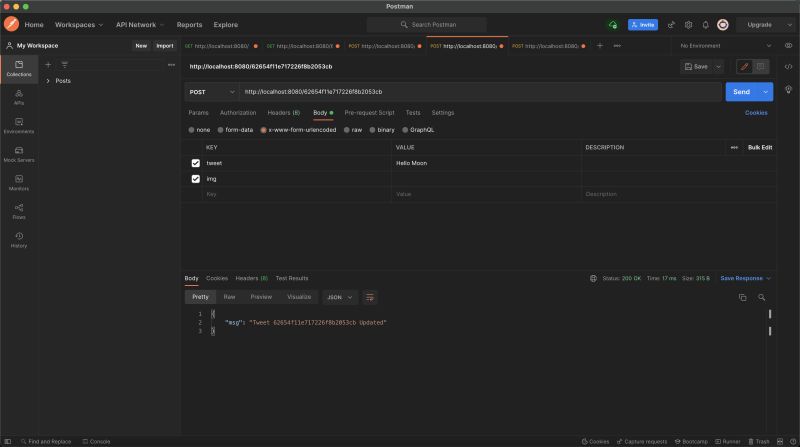Open the Monitors sidebar panel
This screenshot has height=447, width=800.
(x=19, y=183)
